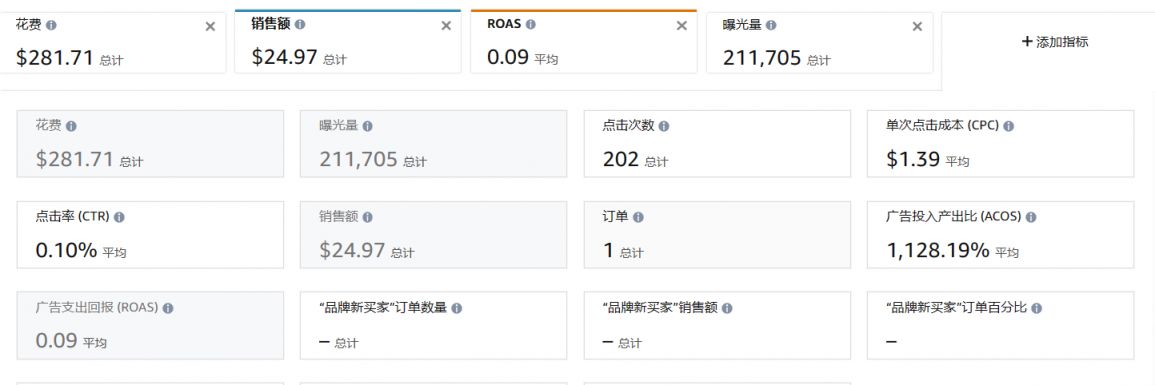Open info icon in grid 销售额 tile
This screenshot has width=1155, height=385.
[368, 217]
